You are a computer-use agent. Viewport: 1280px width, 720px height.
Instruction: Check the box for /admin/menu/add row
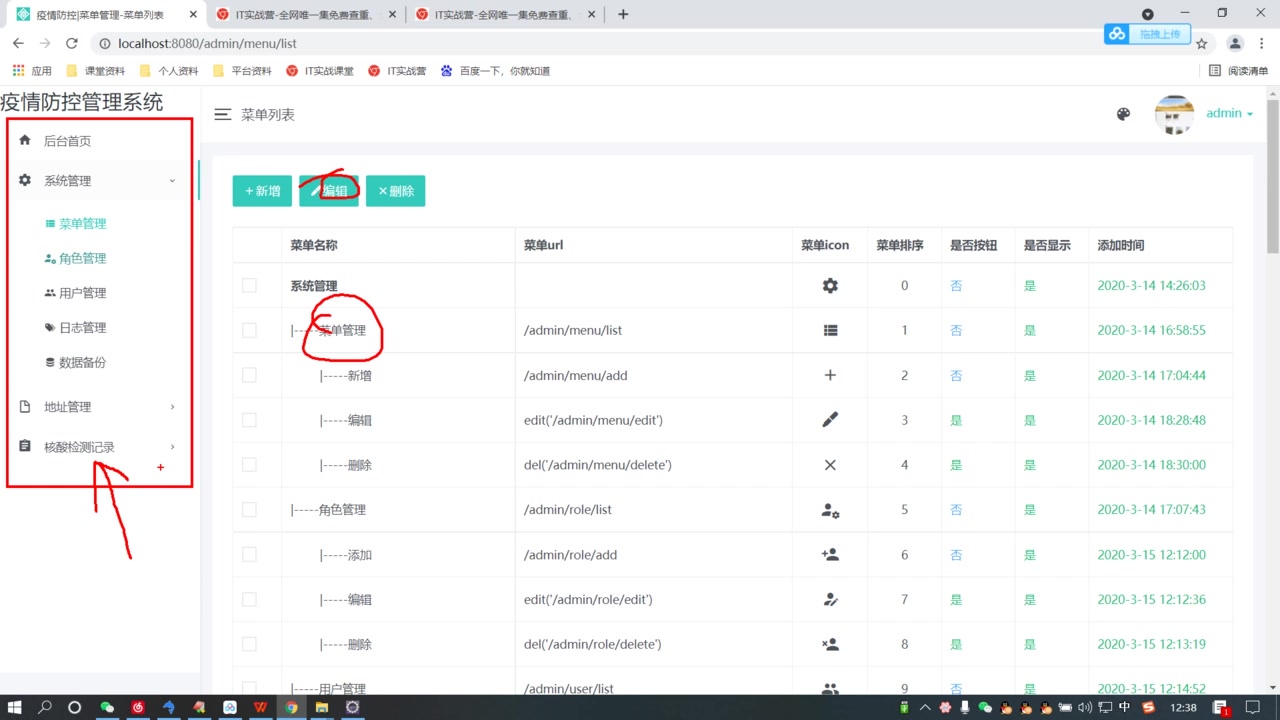[249, 375]
